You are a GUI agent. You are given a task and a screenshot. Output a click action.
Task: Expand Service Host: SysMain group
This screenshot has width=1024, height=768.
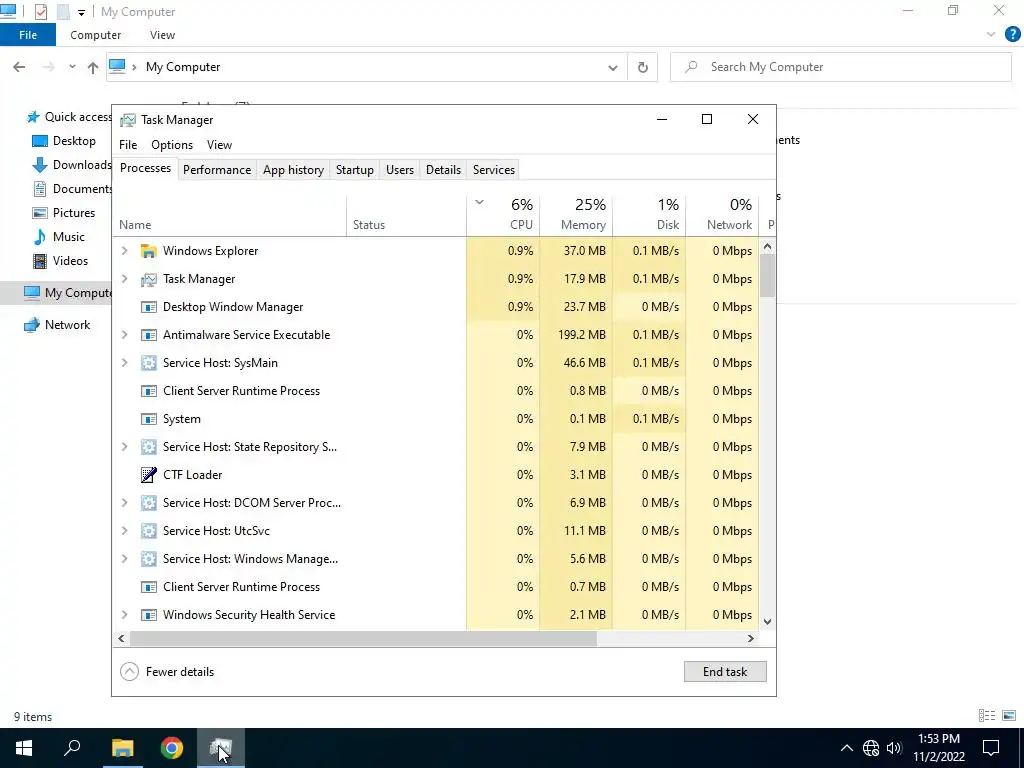pyautogui.click(x=125, y=363)
